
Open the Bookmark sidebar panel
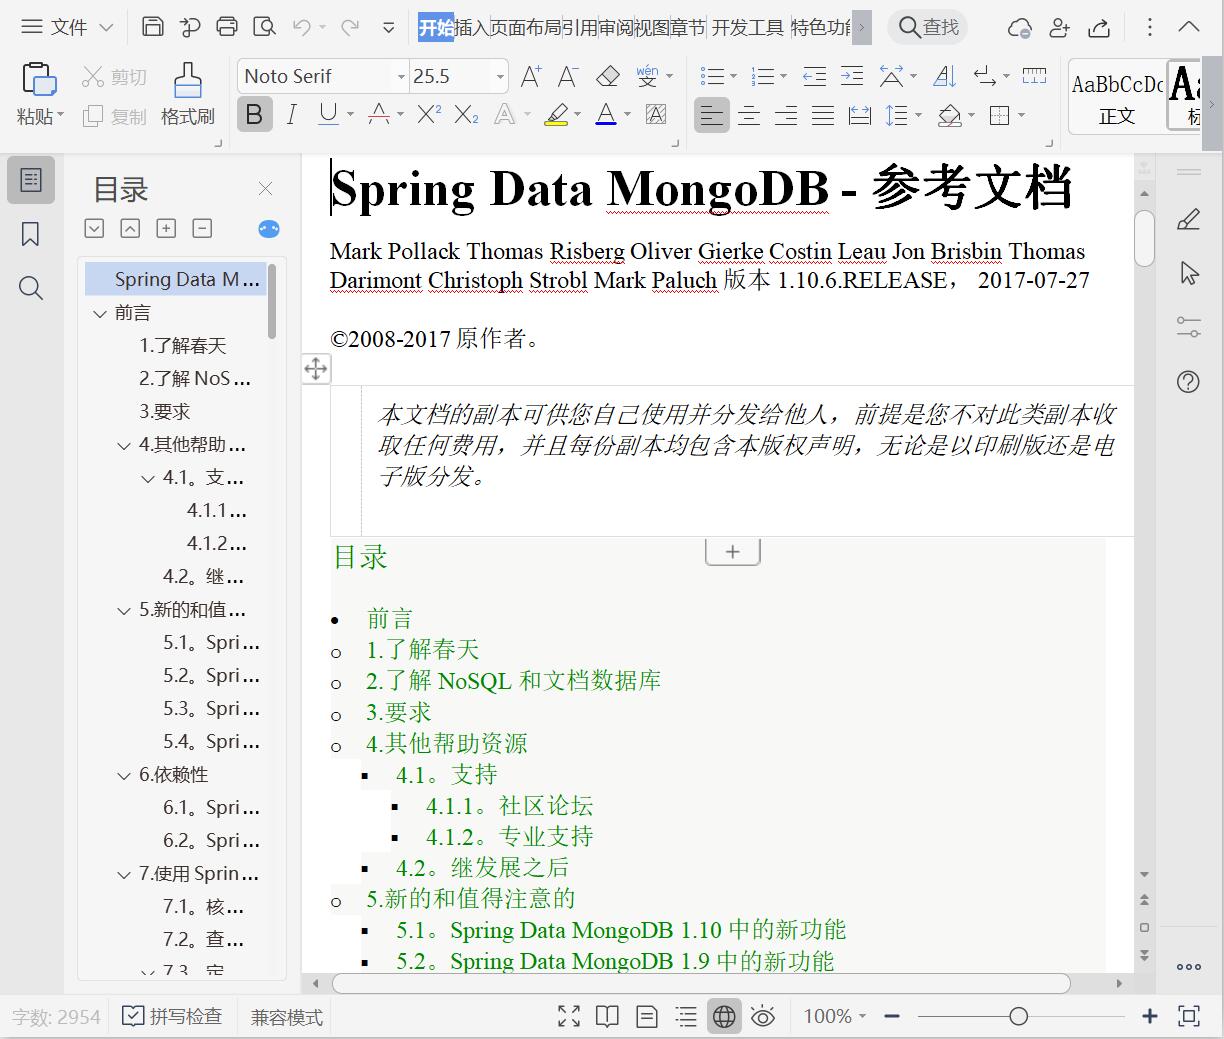[31, 234]
